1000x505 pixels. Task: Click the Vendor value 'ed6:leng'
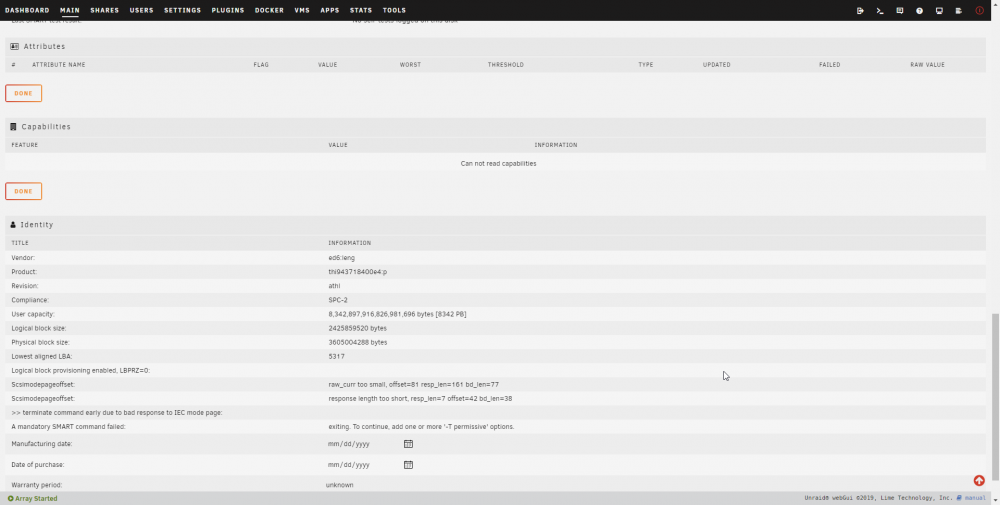pos(341,258)
